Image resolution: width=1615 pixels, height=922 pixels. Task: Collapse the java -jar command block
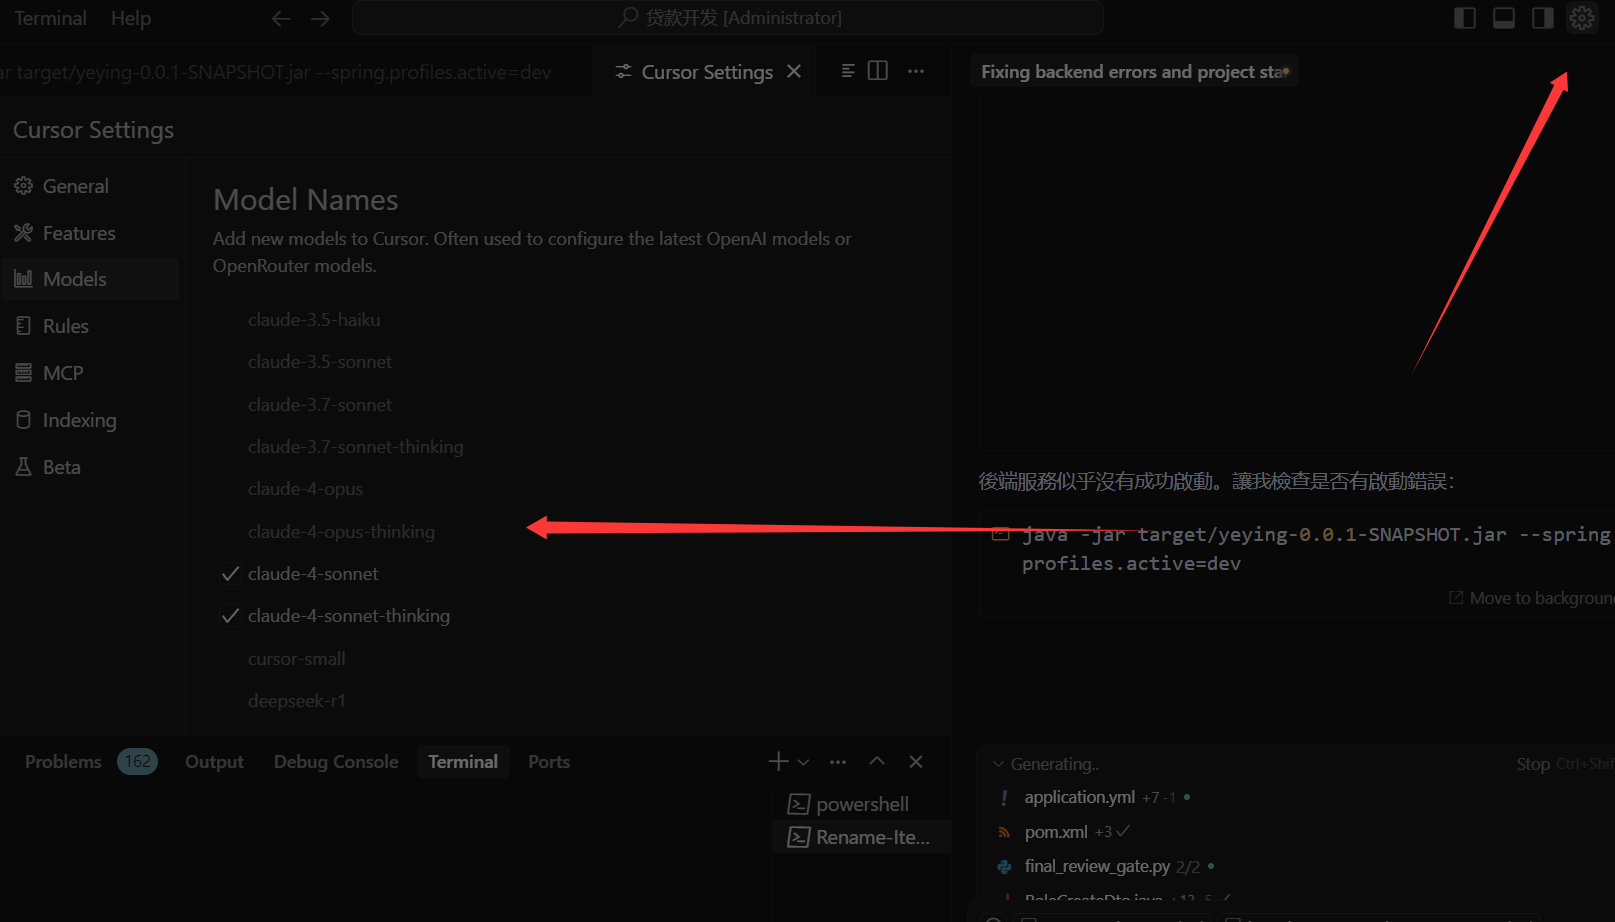[x=1000, y=535]
